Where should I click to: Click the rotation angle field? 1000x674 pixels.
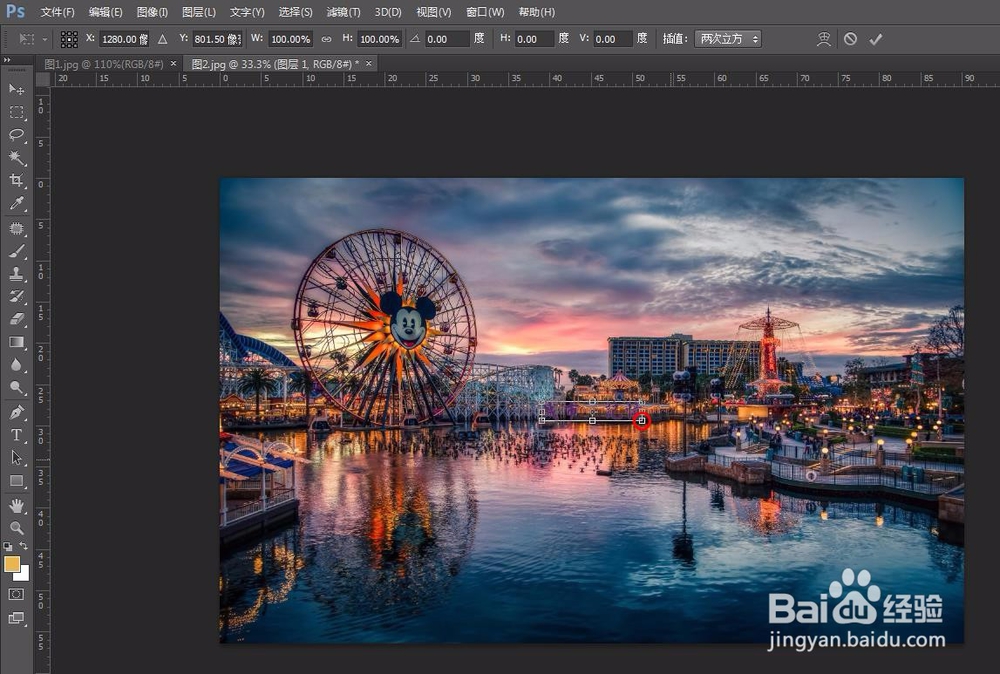tap(447, 40)
